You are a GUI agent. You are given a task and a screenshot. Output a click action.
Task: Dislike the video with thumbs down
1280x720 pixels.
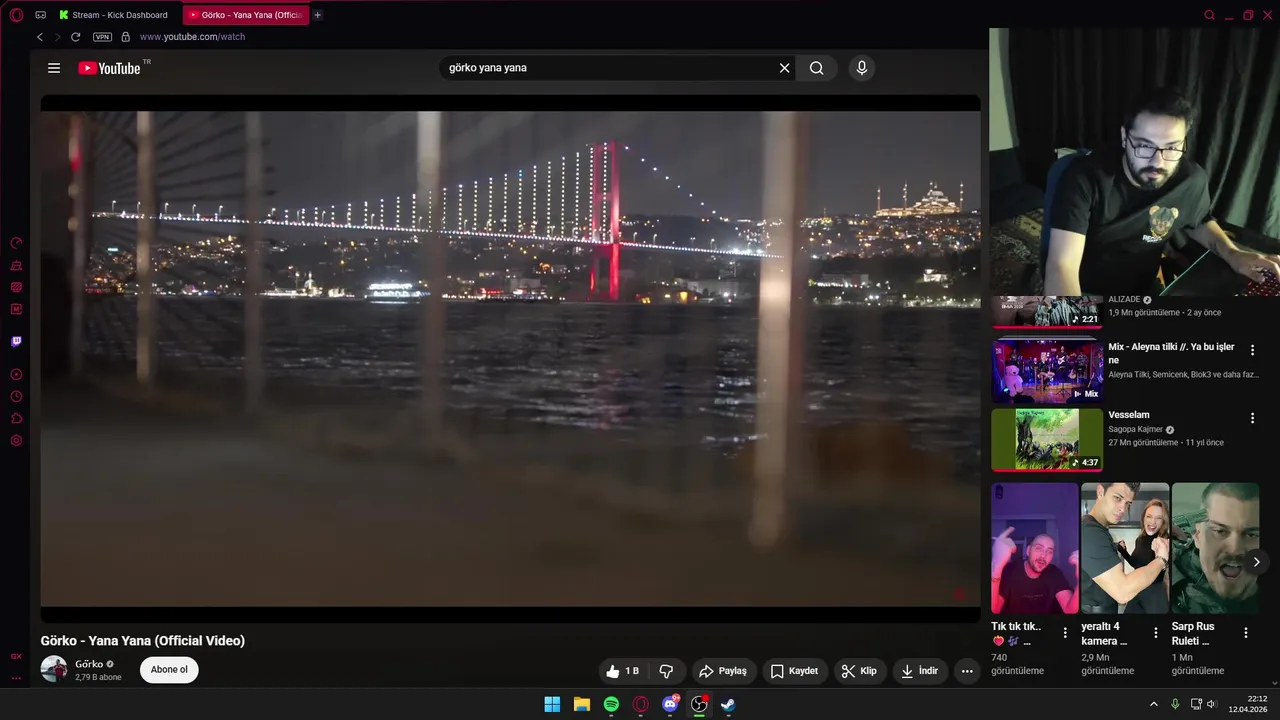(667, 671)
